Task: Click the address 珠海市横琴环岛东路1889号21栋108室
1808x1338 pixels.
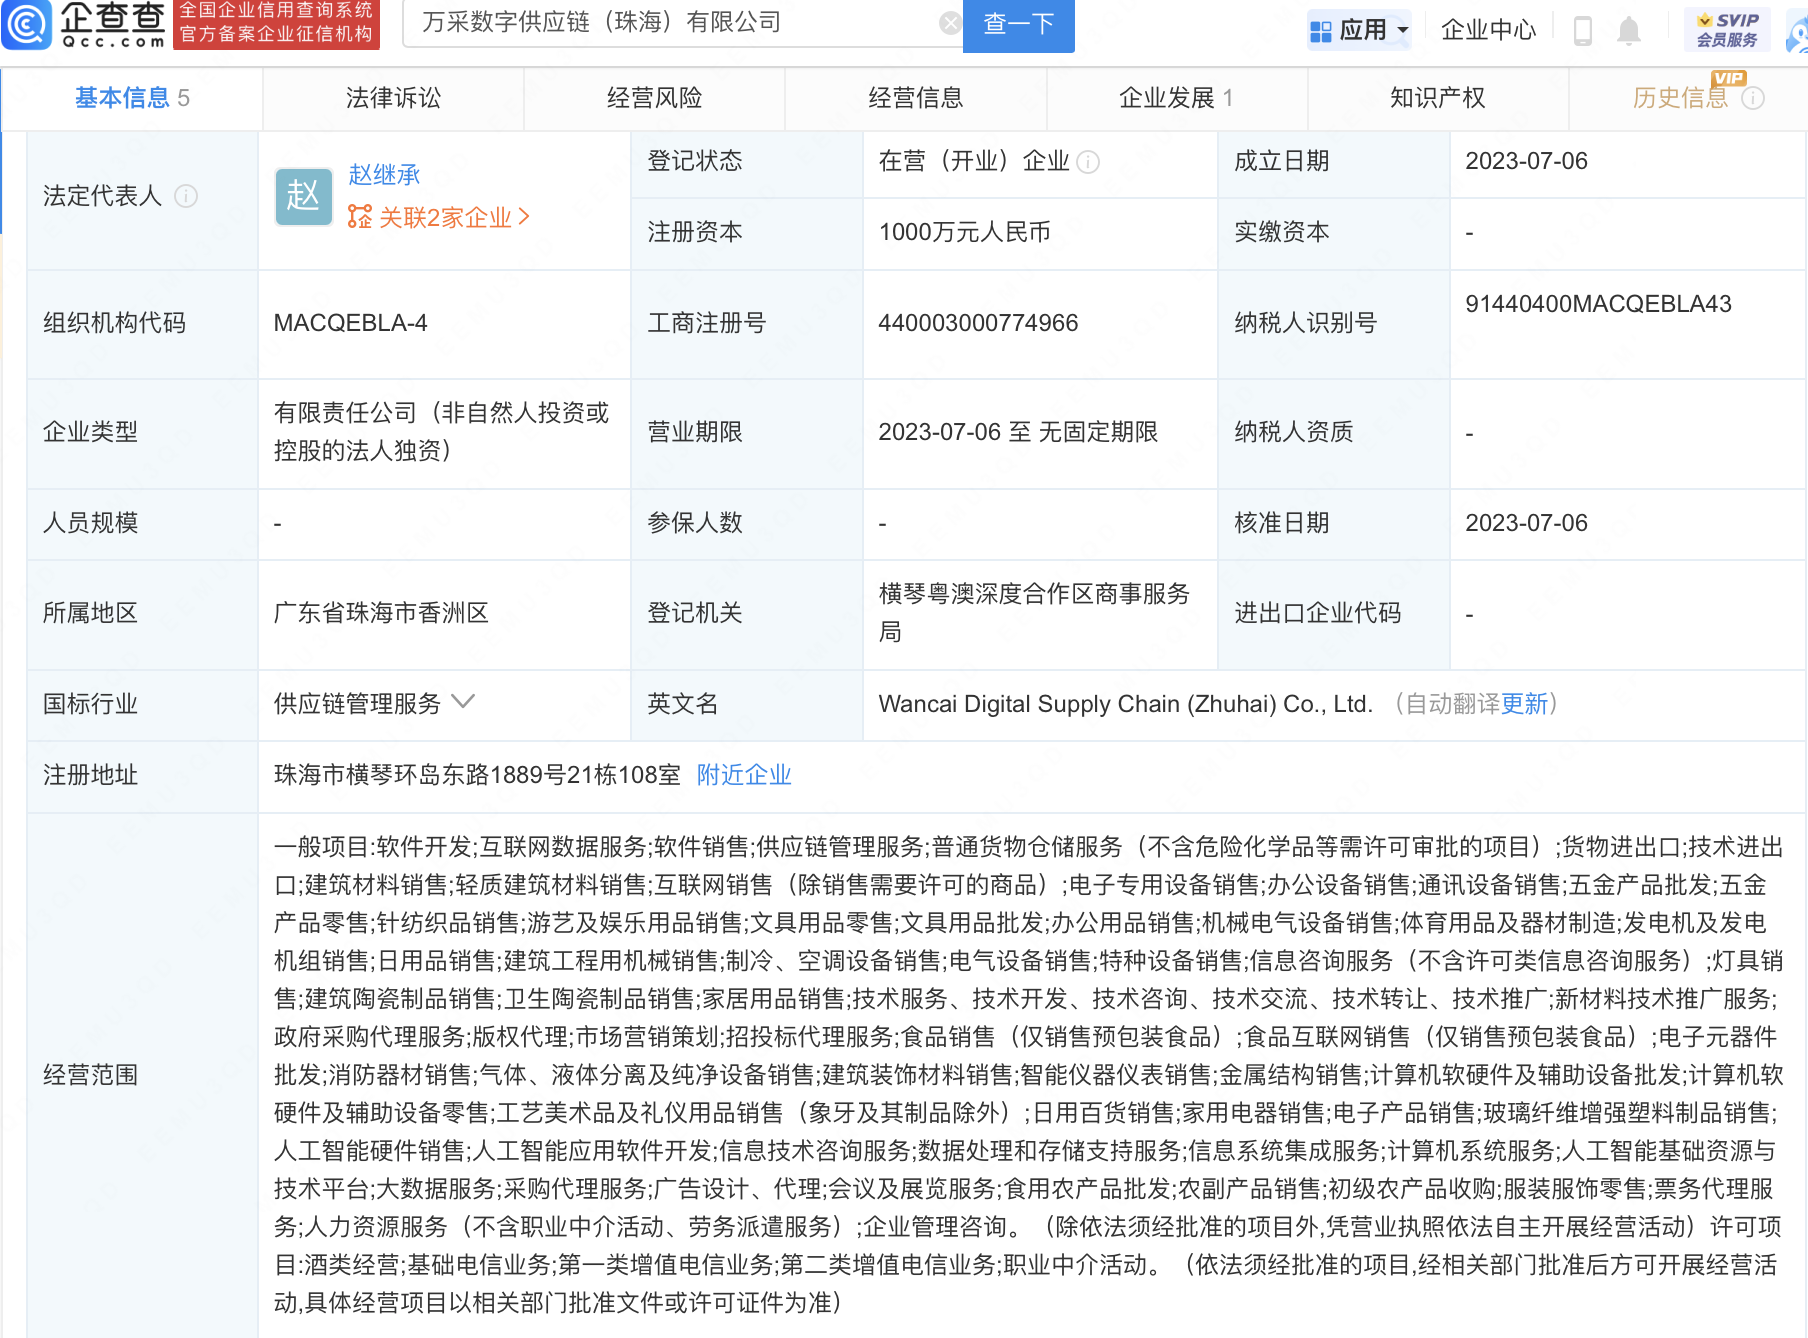Action: click(477, 775)
